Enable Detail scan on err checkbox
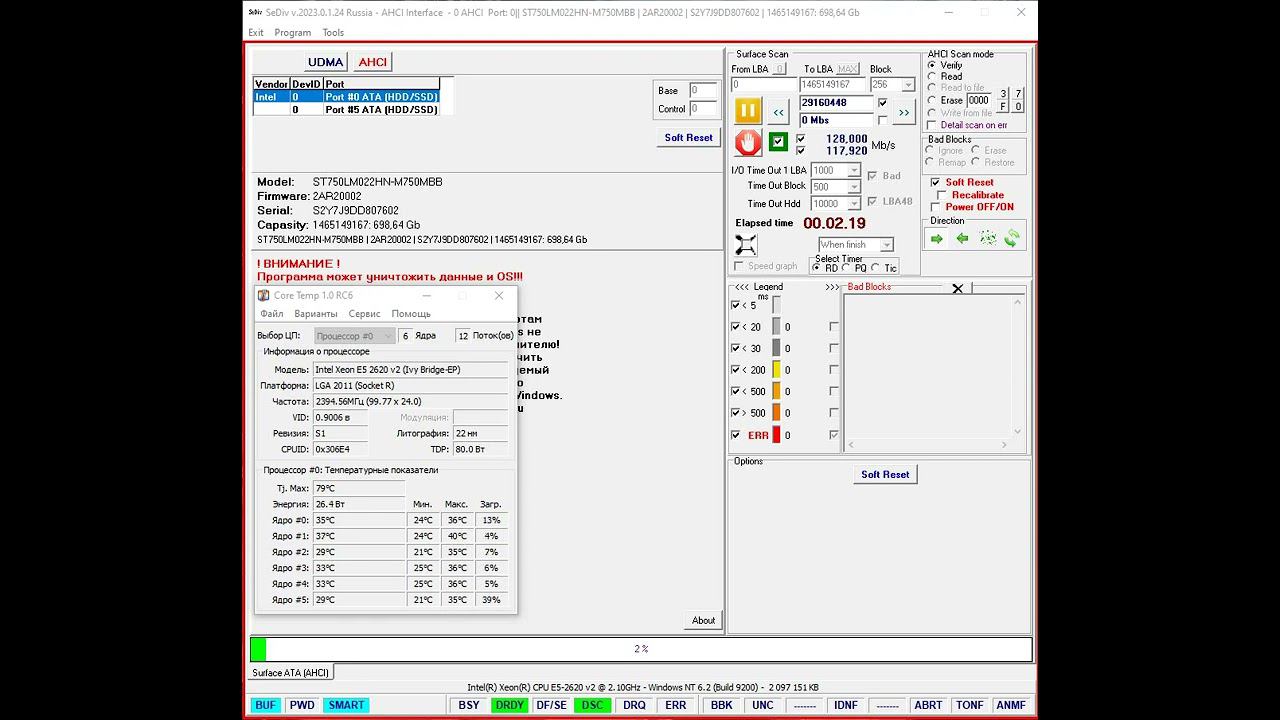The image size is (1280, 720). [x=932, y=125]
